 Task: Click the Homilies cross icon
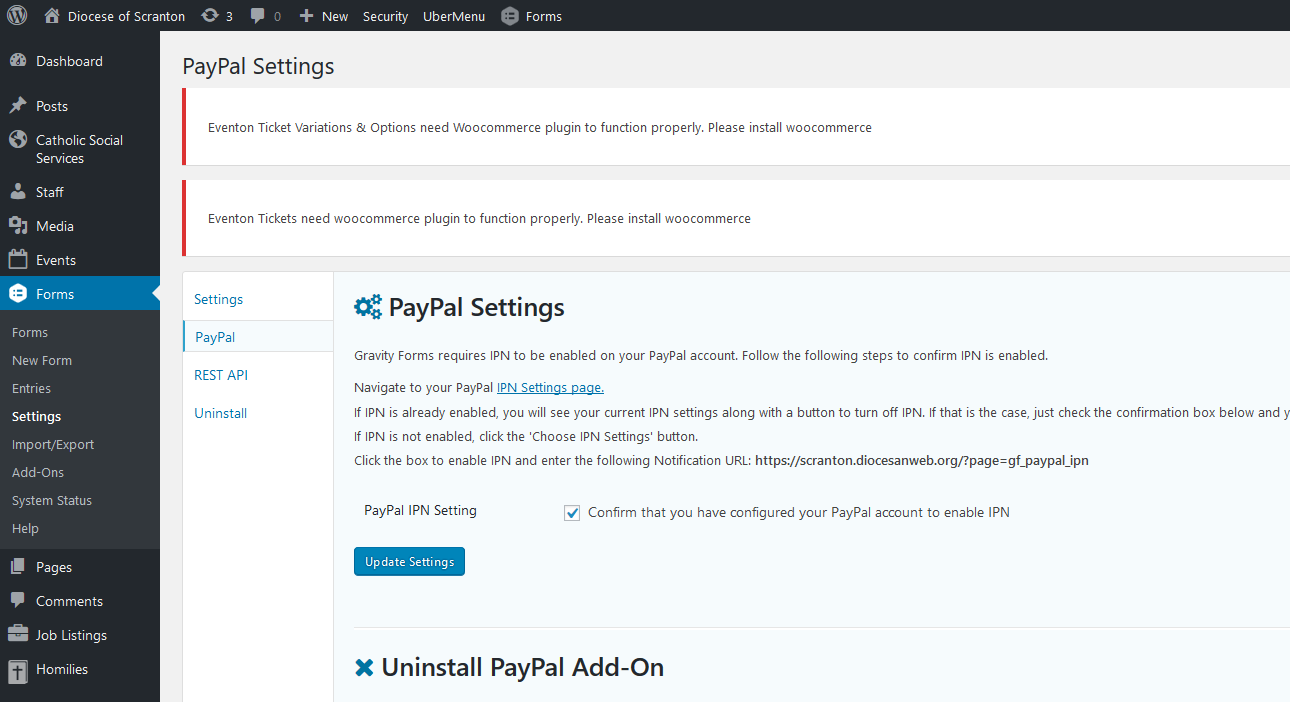(x=18, y=669)
